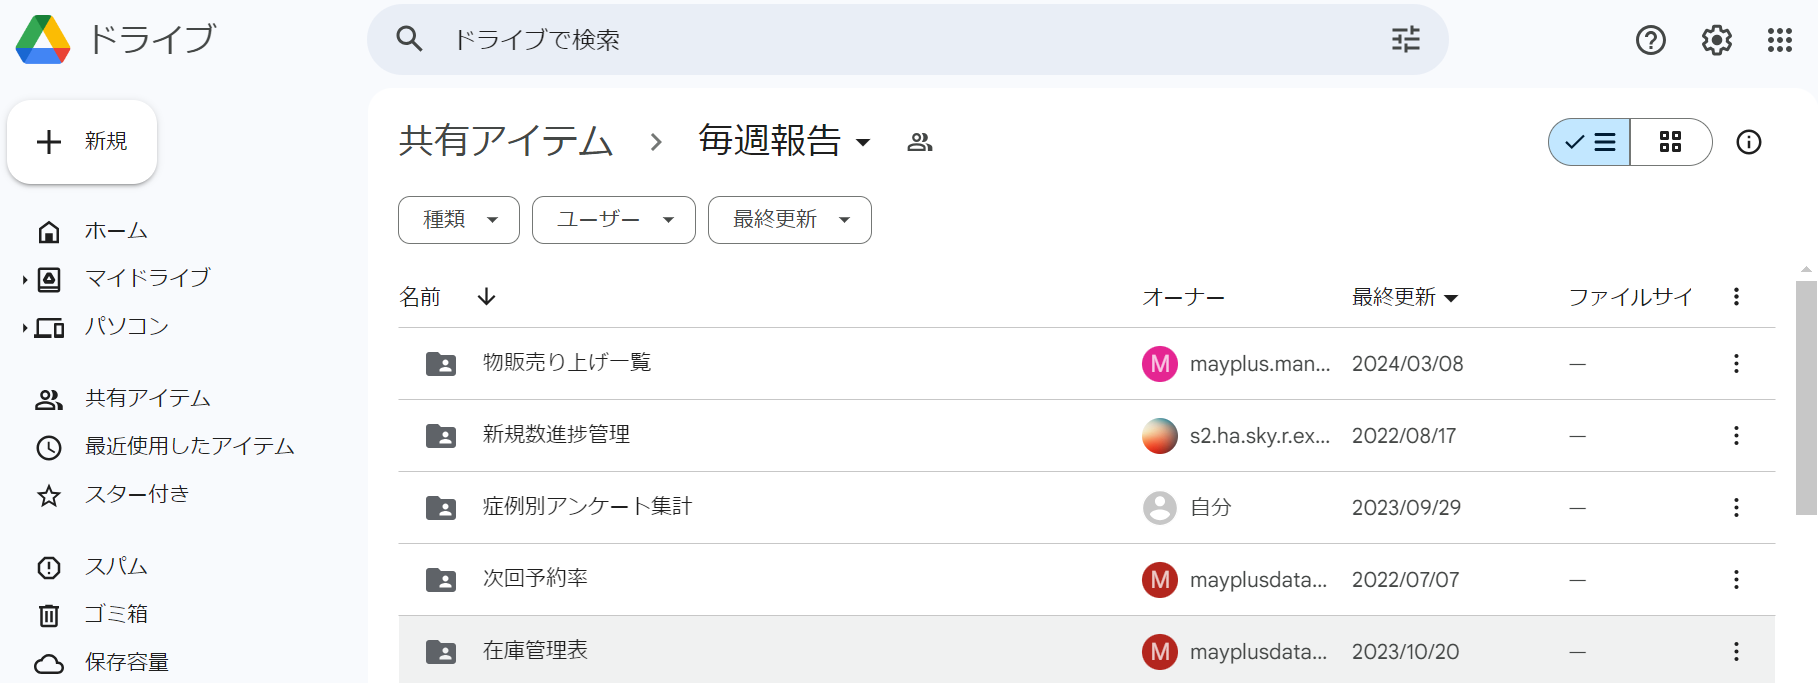This screenshot has width=1818, height=683.
Task: Click the search filter options icon
Action: 1405,40
